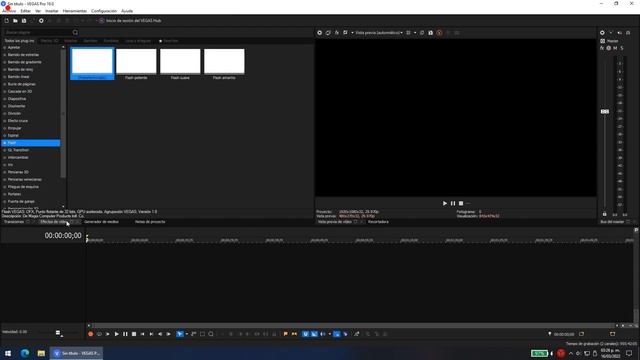Create a new project with the toolbar icon
640x360 pixels.
point(7,20)
